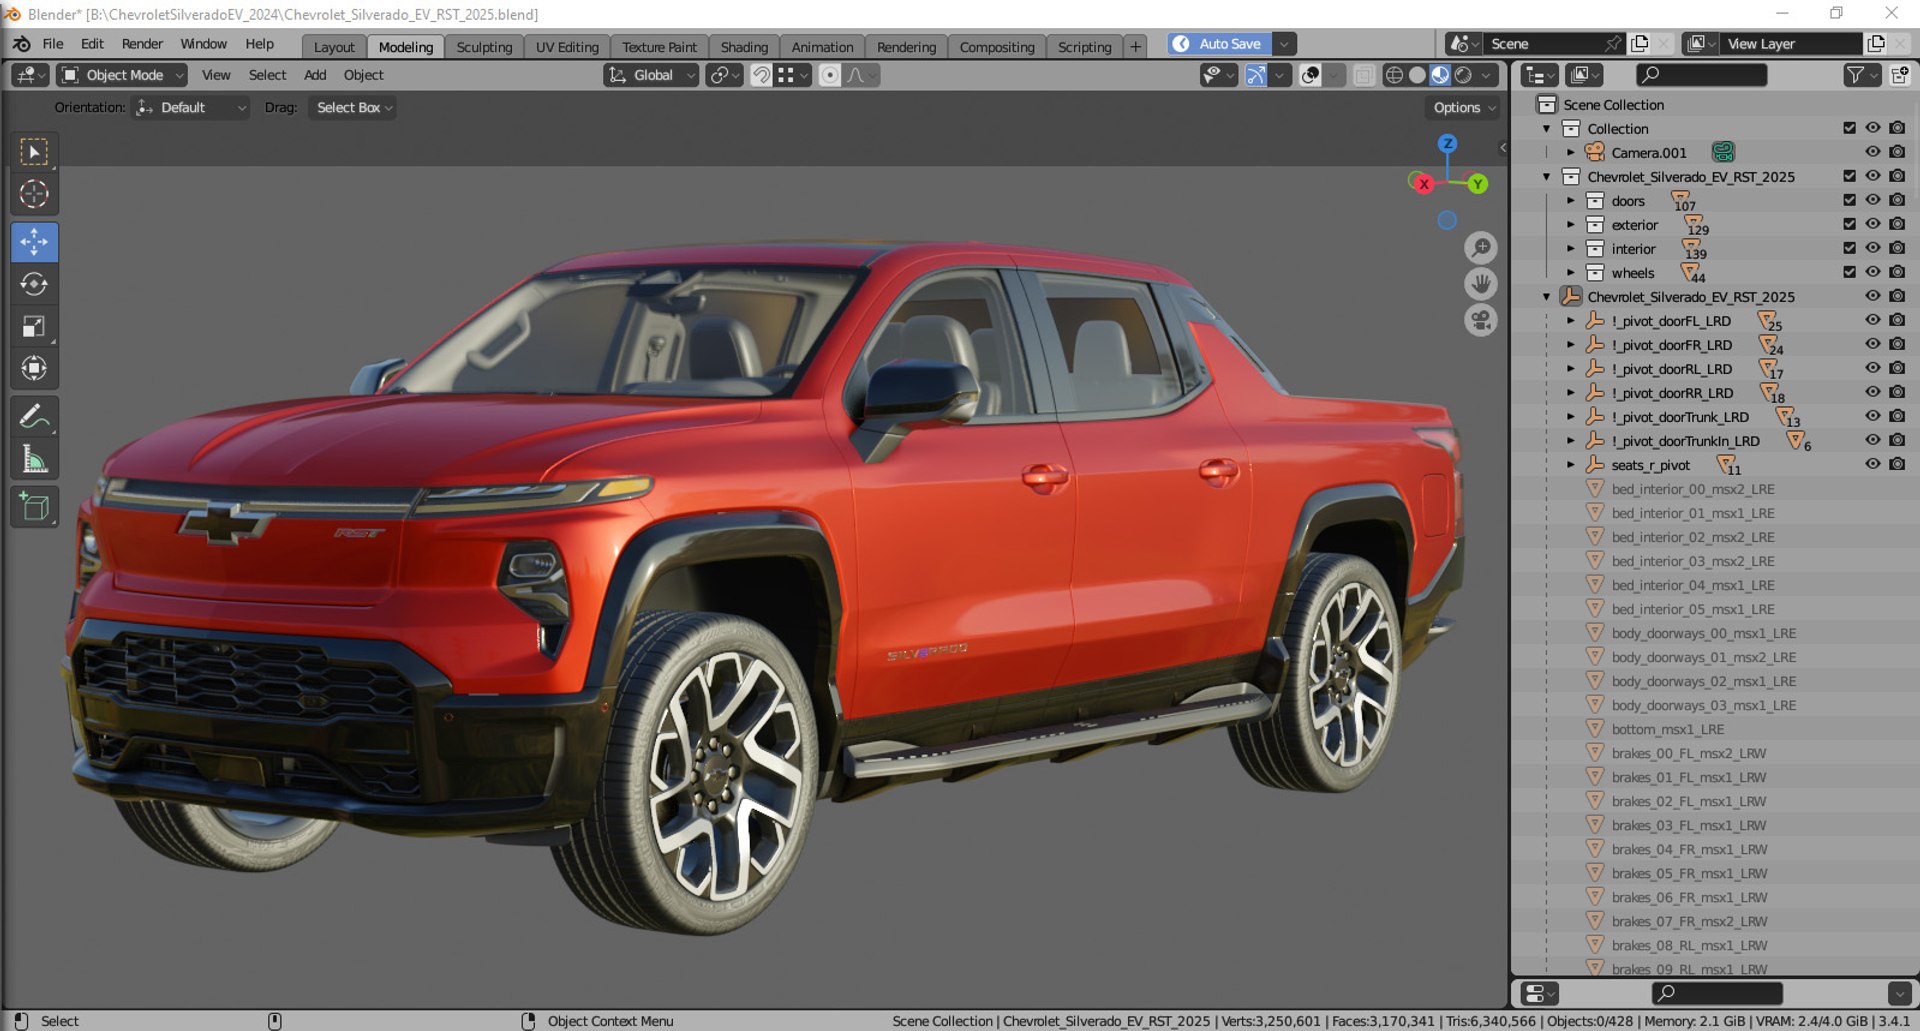
Task: Open the viewport Options button
Action: (x=1463, y=107)
